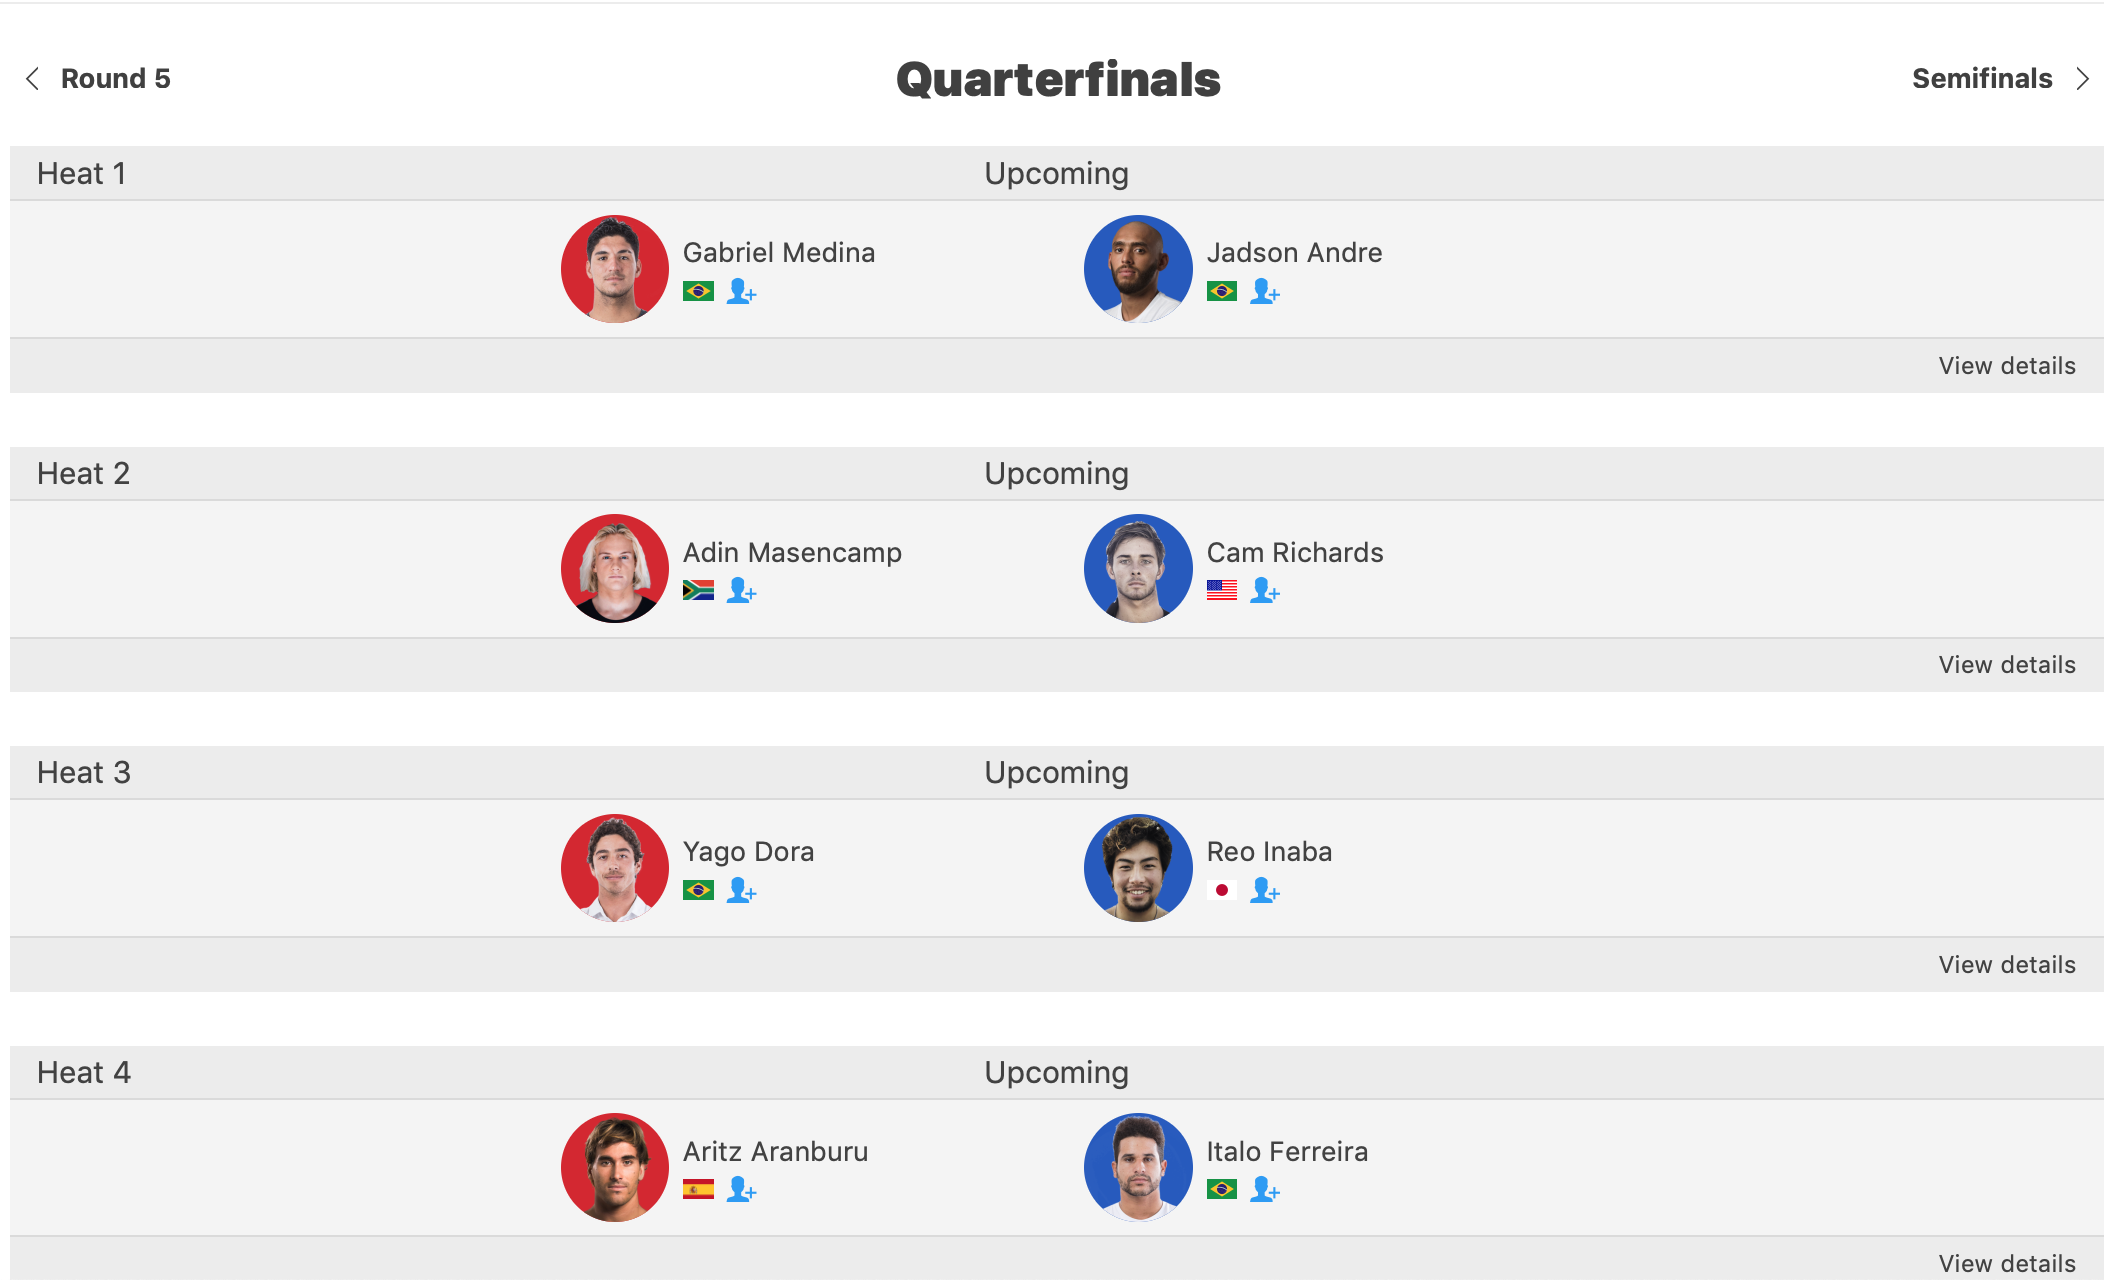The height and width of the screenshot is (1280, 2104).
Task: Click the follow icon under Italo Ferreira
Action: point(1265,1189)
